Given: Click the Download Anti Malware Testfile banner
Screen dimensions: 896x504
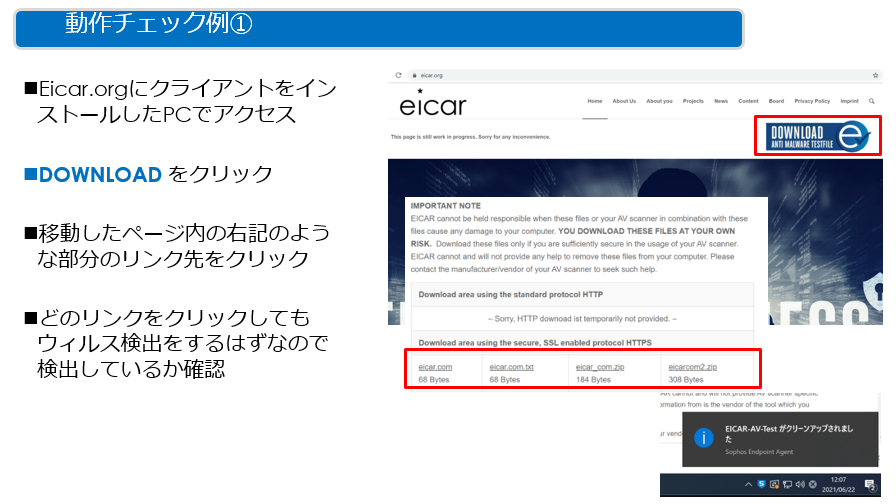Looking at the screenshot, I should pyautogui.click(x=817, y=137).
